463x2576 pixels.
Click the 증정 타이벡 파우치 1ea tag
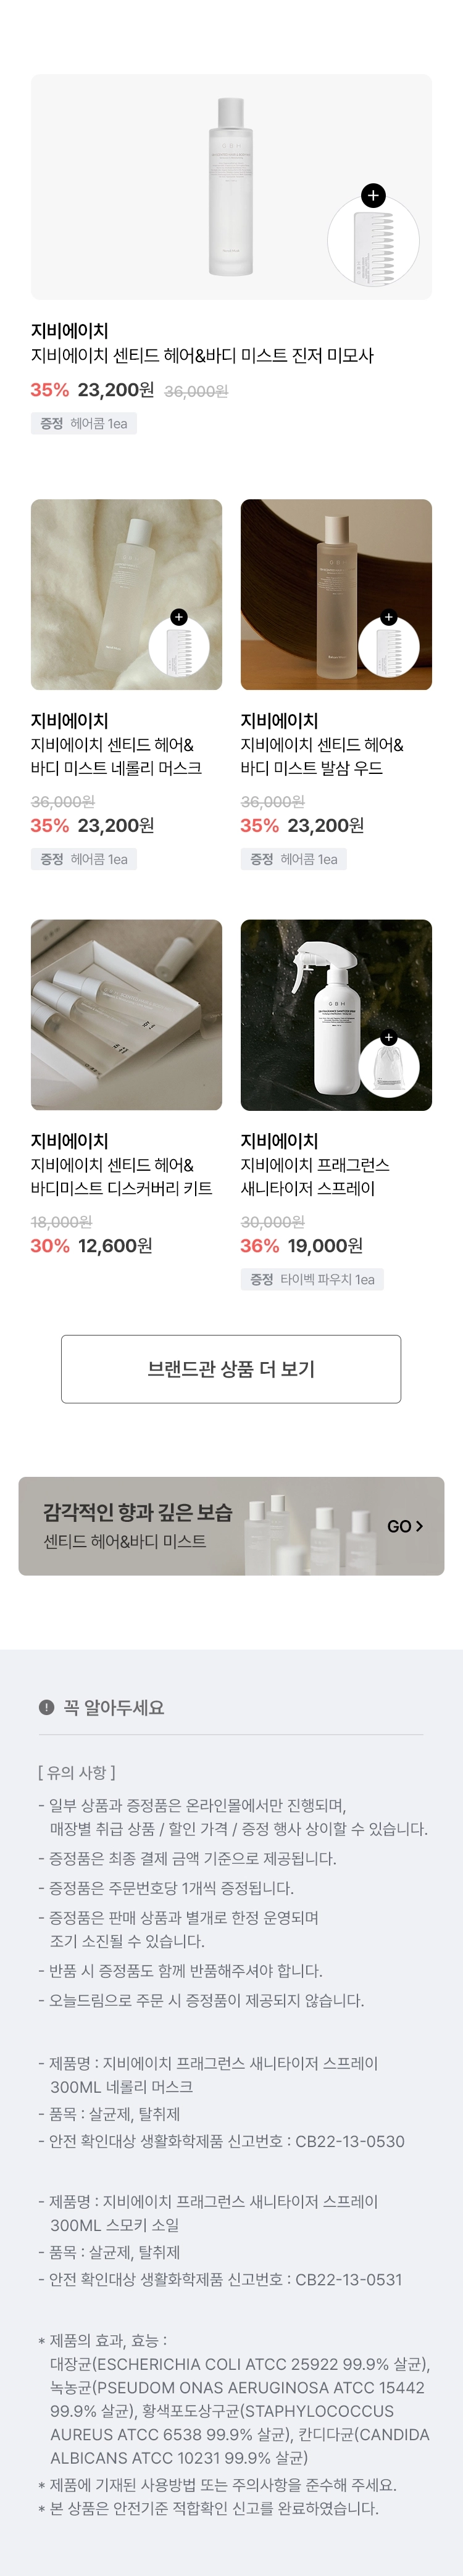pos(312,1279)
